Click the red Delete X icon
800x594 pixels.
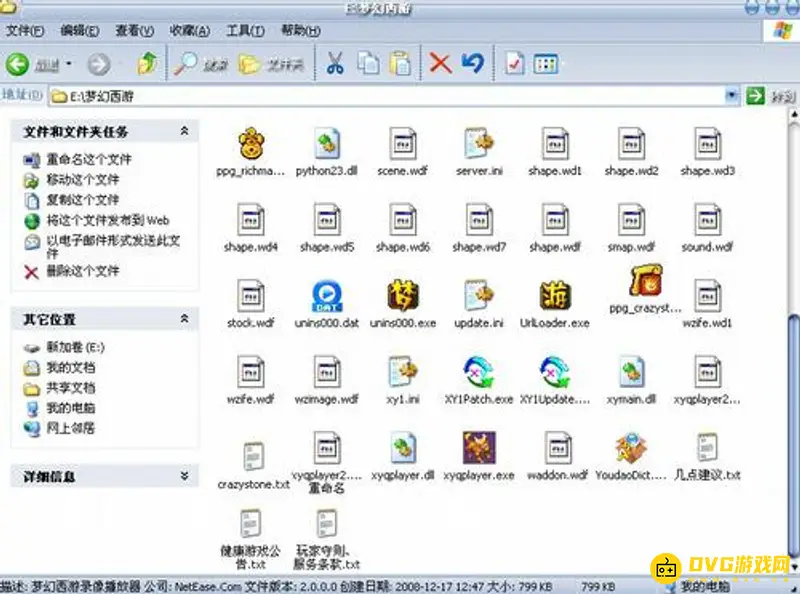440,64
